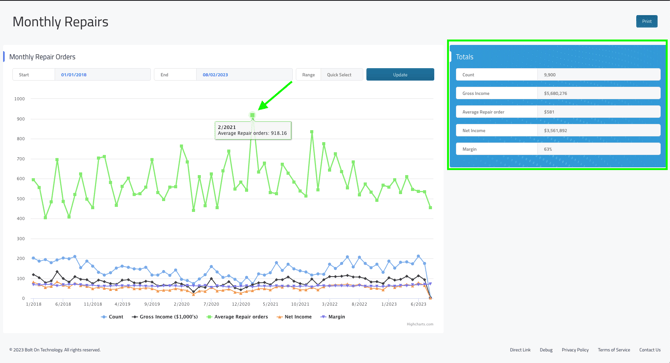Click the Net Income total value field

tap(599, 130)
